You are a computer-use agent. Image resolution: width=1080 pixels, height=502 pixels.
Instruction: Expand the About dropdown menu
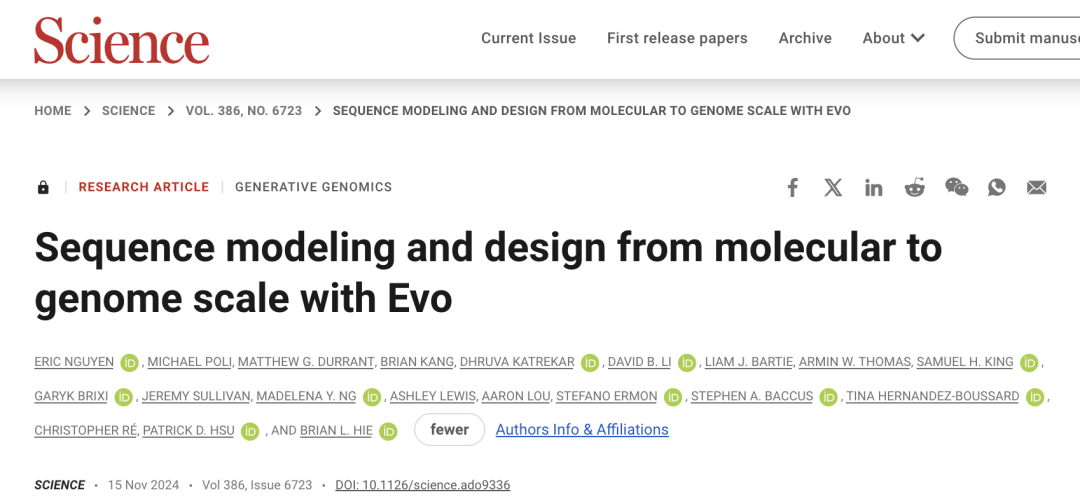pyautogui.click(x=893, y=38)
